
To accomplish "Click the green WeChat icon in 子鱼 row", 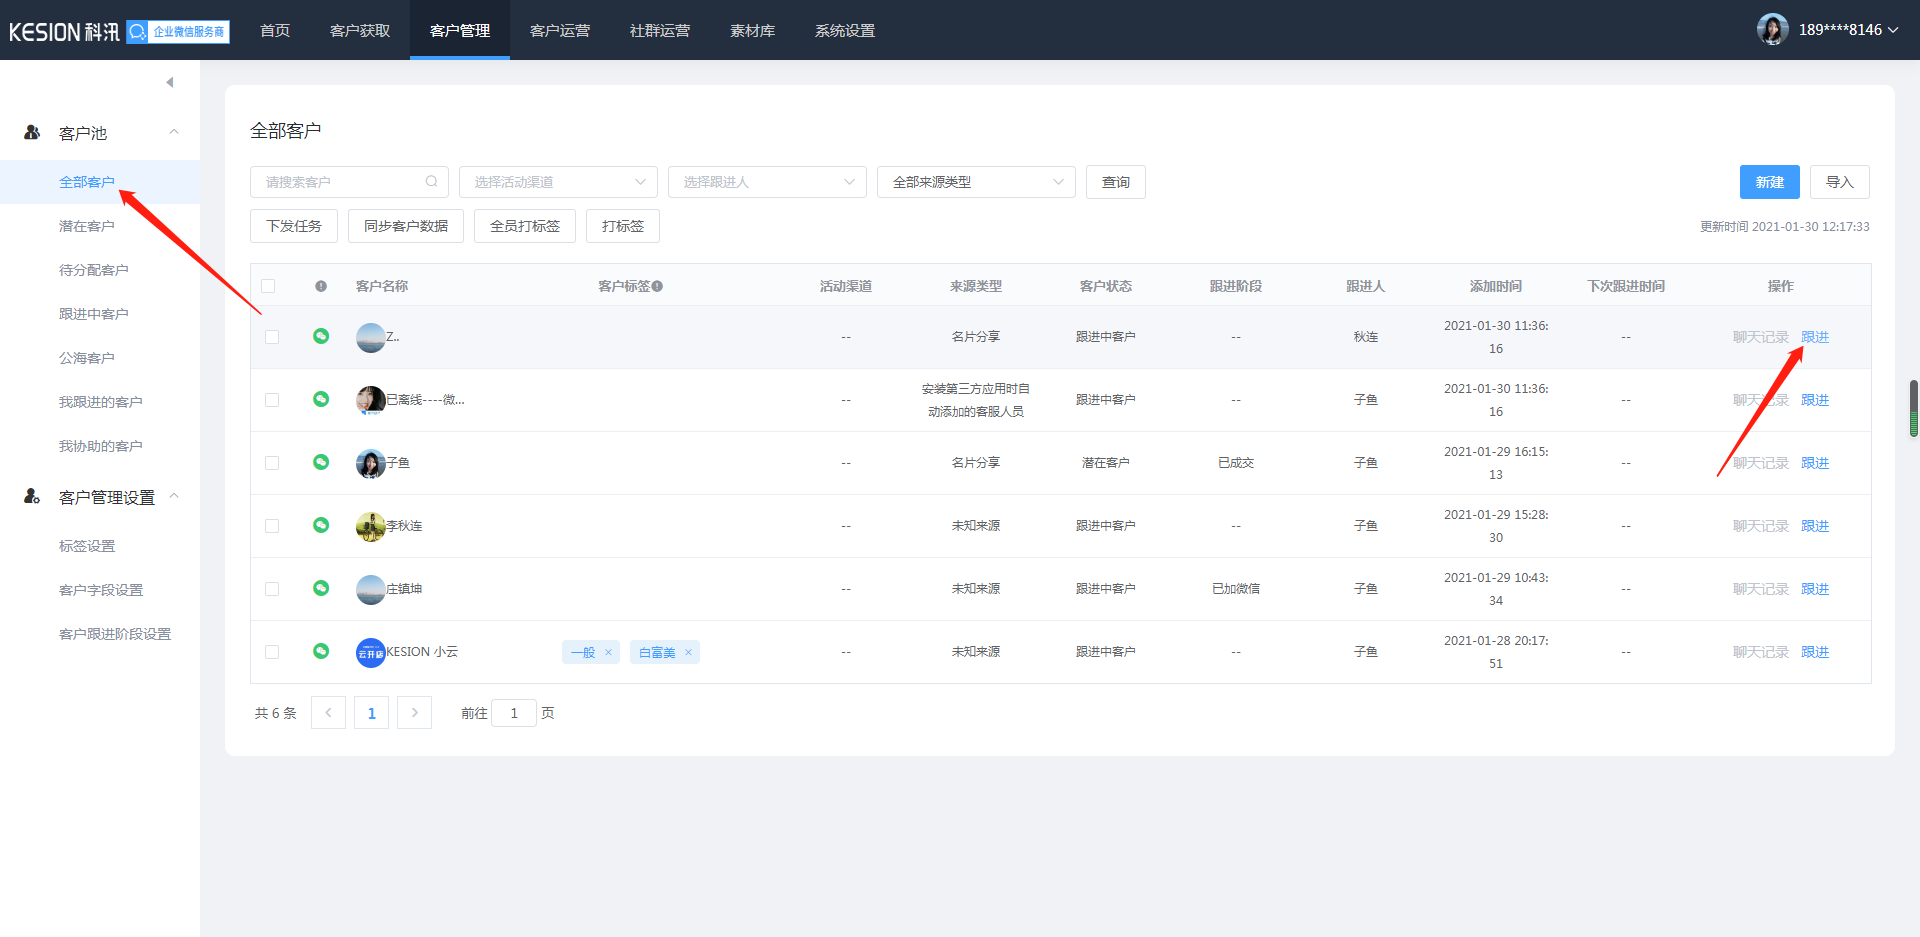I will (321, 462).
